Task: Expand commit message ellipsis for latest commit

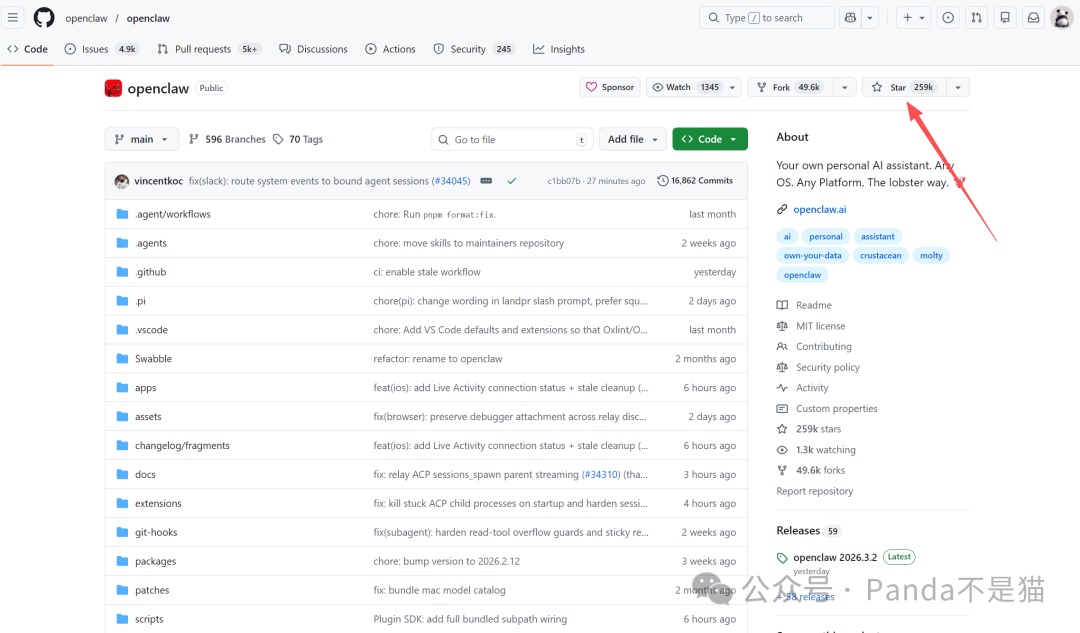Action: point(486,181)
